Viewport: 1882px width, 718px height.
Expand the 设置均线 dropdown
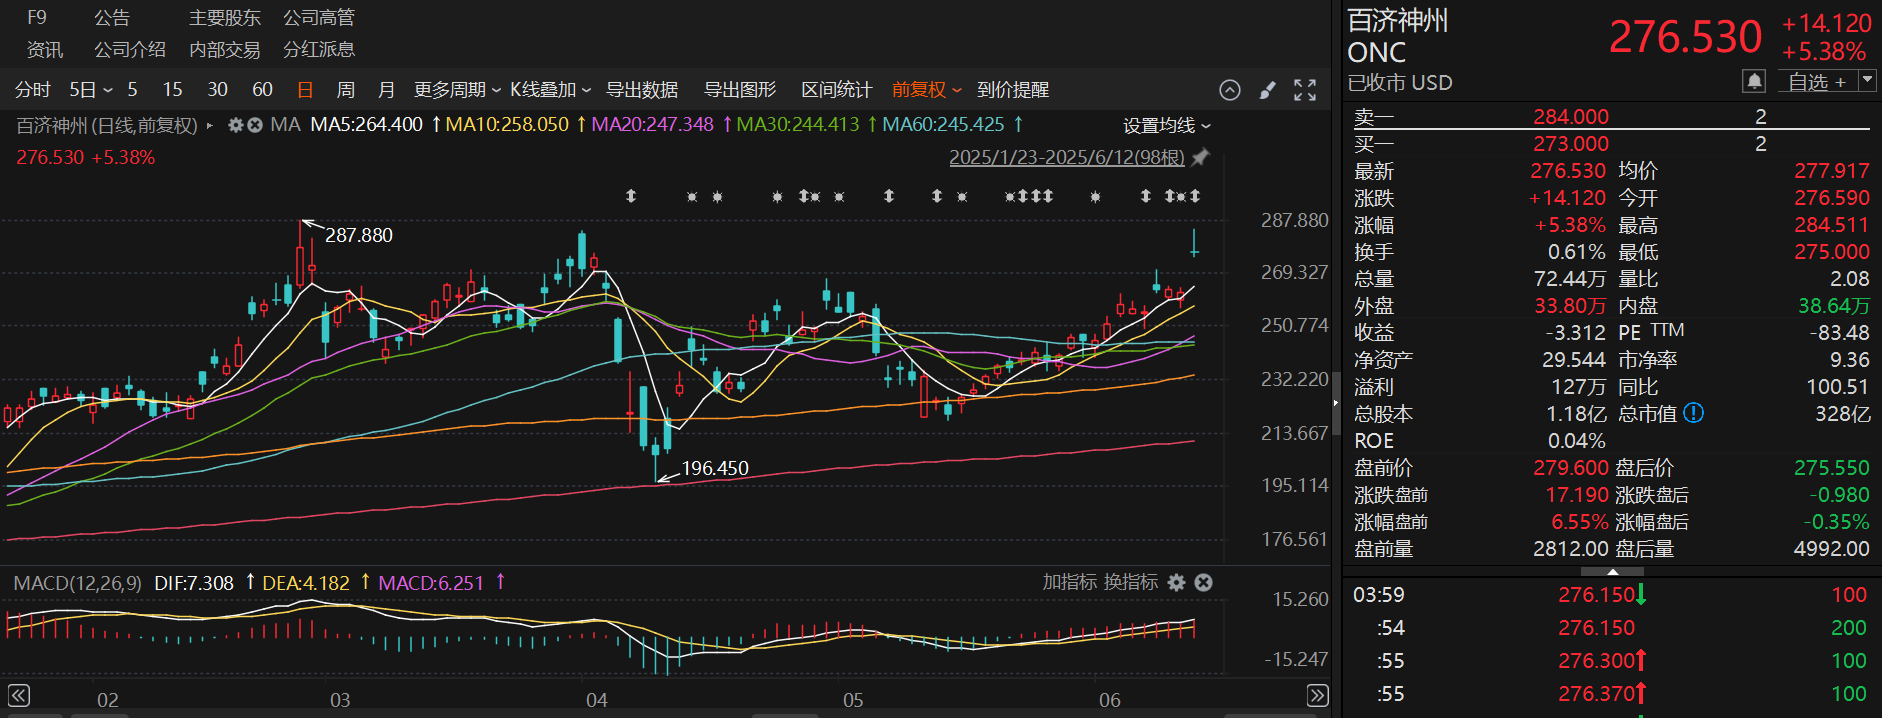click(x=1166, y=125)
